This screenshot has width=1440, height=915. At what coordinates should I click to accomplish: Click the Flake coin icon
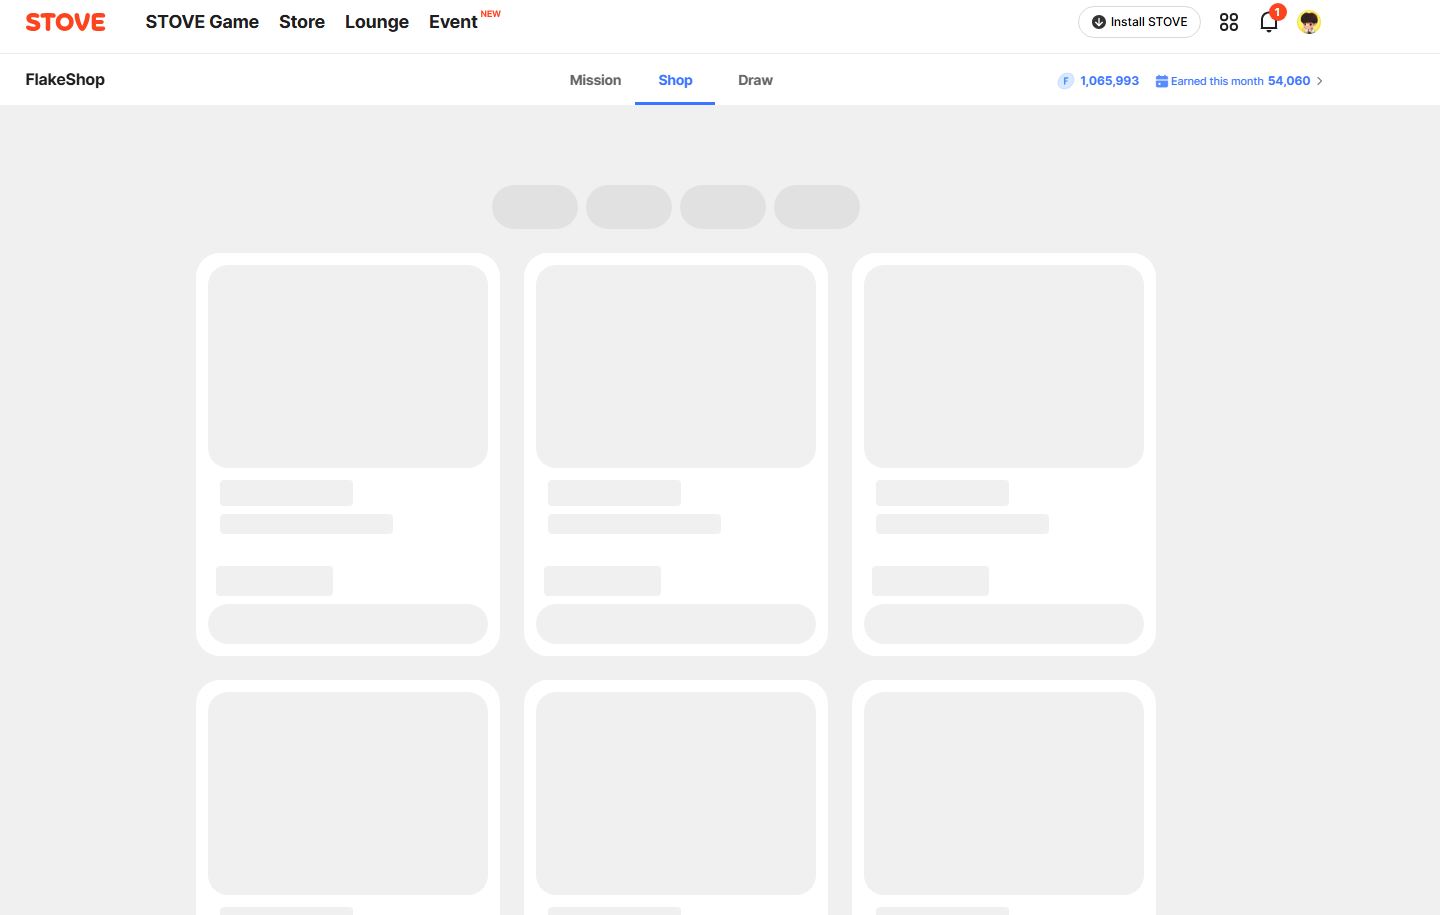tap(1065, 81)
